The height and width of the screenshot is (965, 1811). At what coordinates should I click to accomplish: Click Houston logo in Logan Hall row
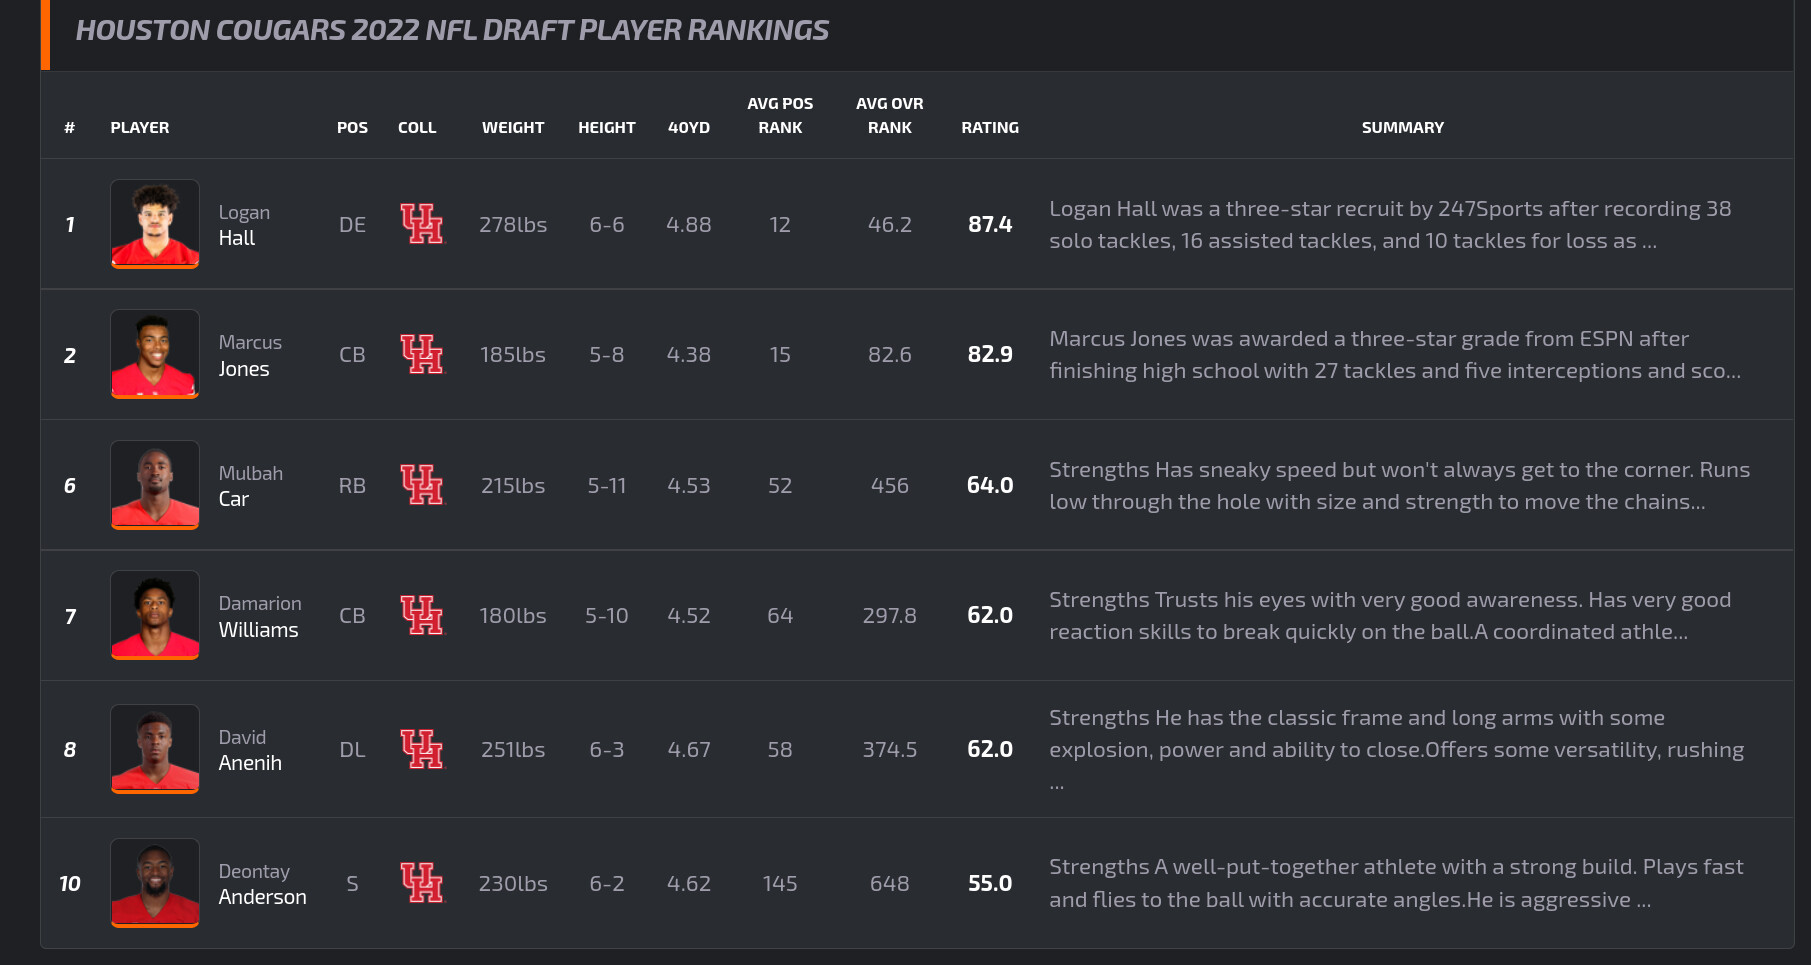[x=421, y=224]
